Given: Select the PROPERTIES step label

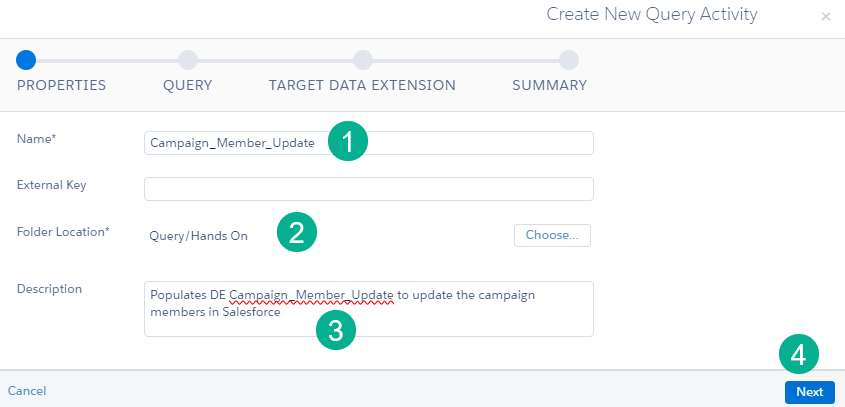Looking at the screenshot, I should click(x=61, y=86).
